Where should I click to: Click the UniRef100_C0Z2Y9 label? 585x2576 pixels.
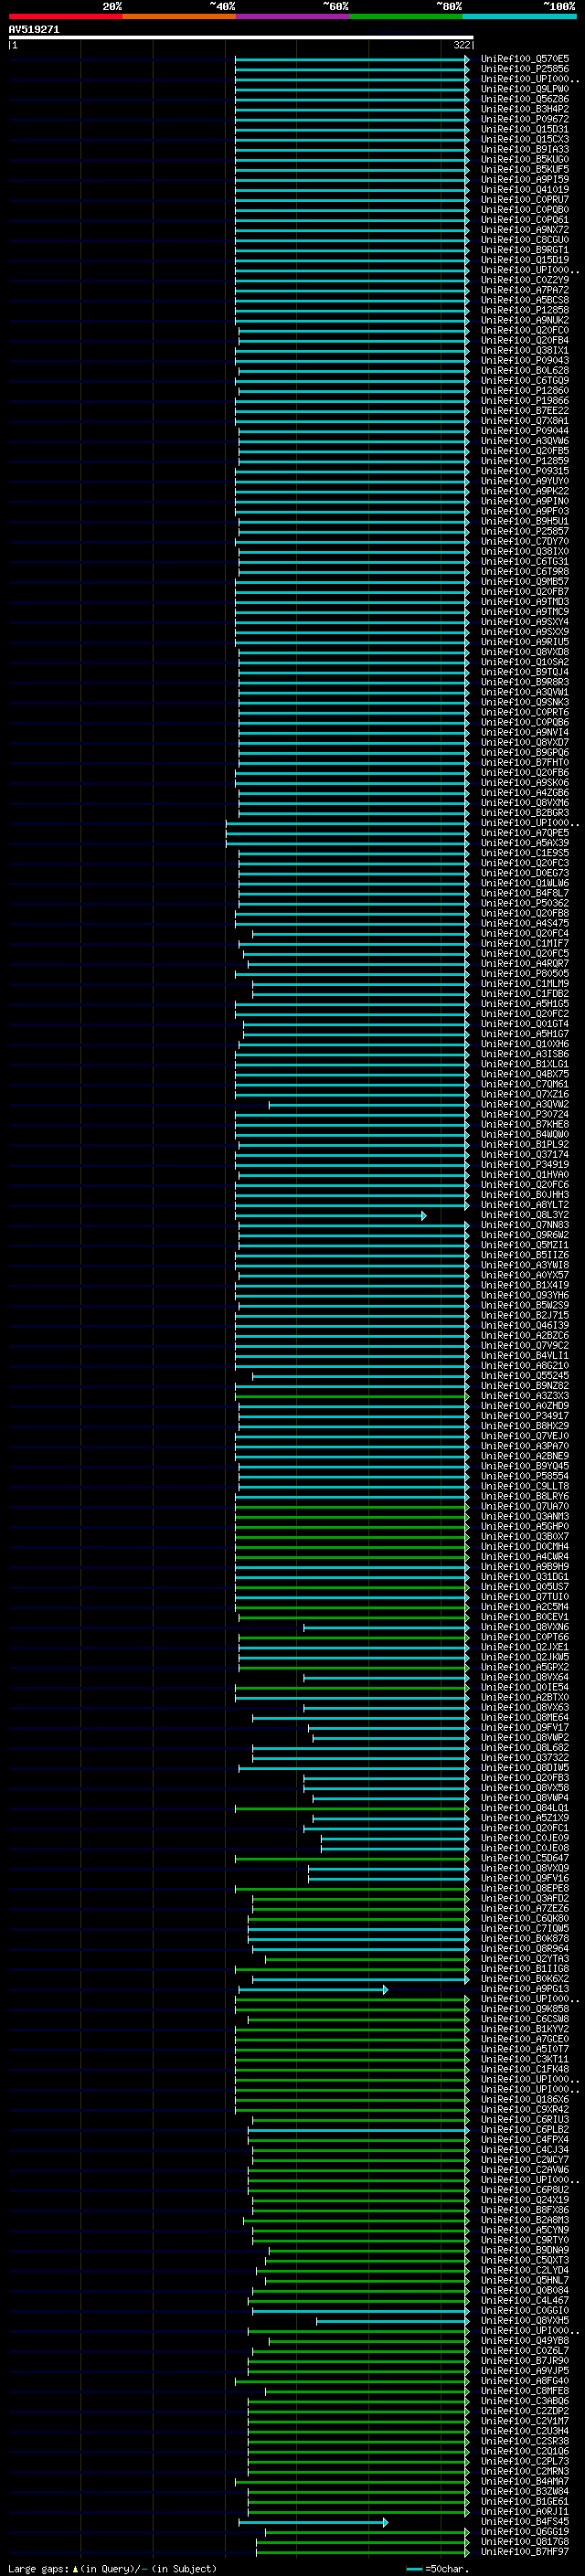[525, 280]
